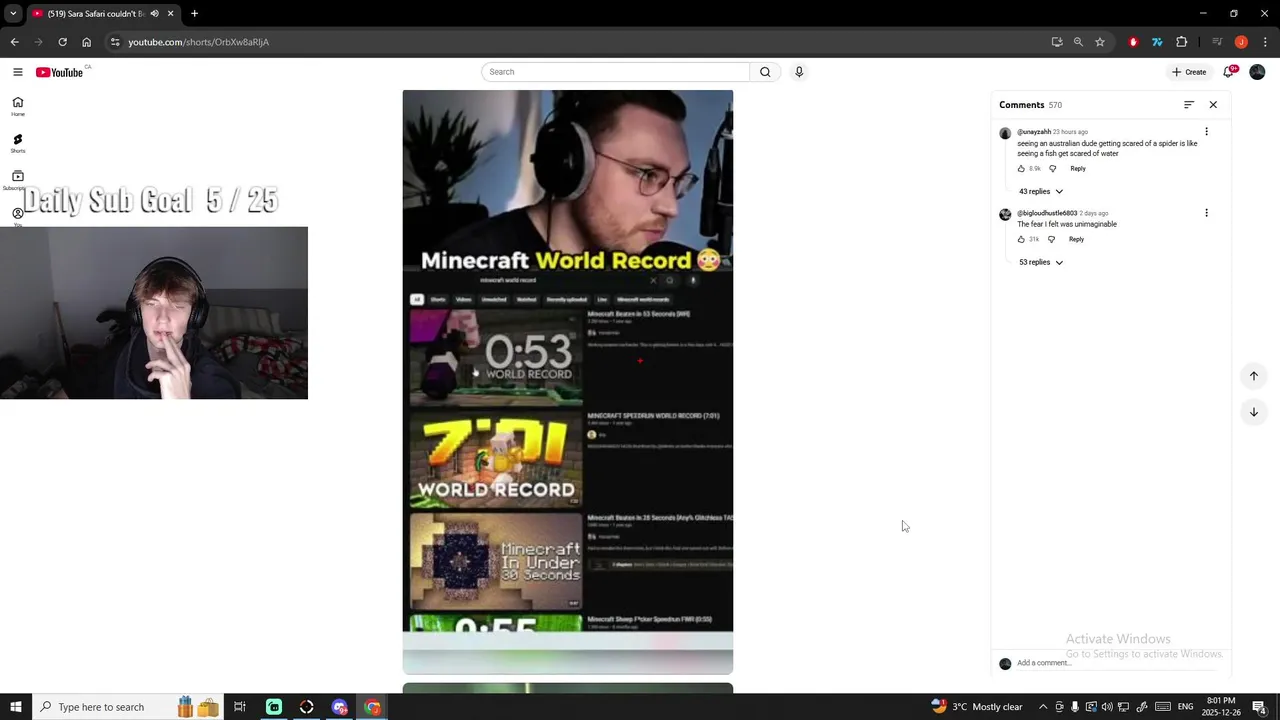The height and width of the screenshot is (720, 1280).
Task: Pause the Minecraft World Record short video
Action: 567,382
